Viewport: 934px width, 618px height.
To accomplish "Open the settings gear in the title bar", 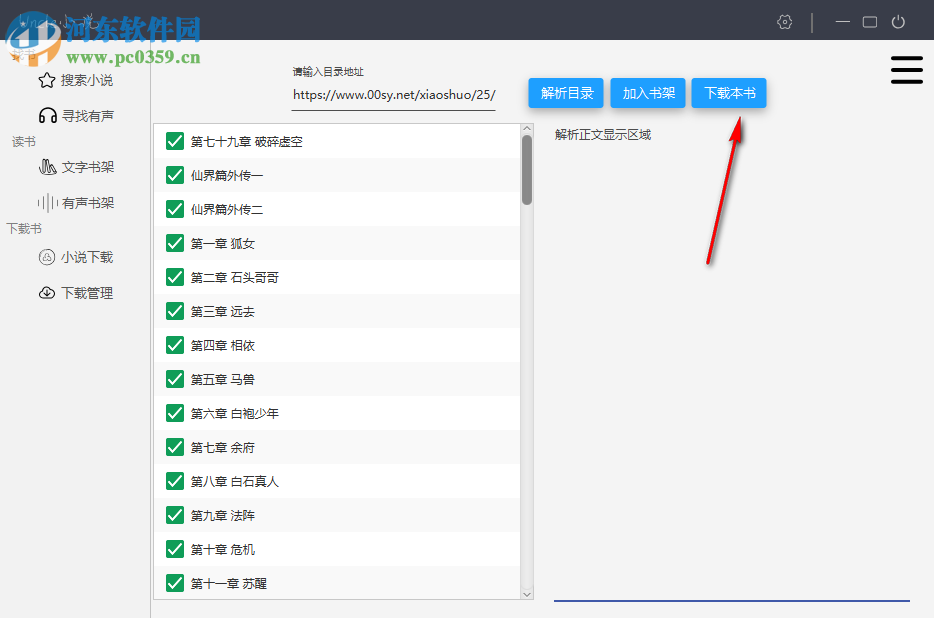I will click(x=784, y=21).
